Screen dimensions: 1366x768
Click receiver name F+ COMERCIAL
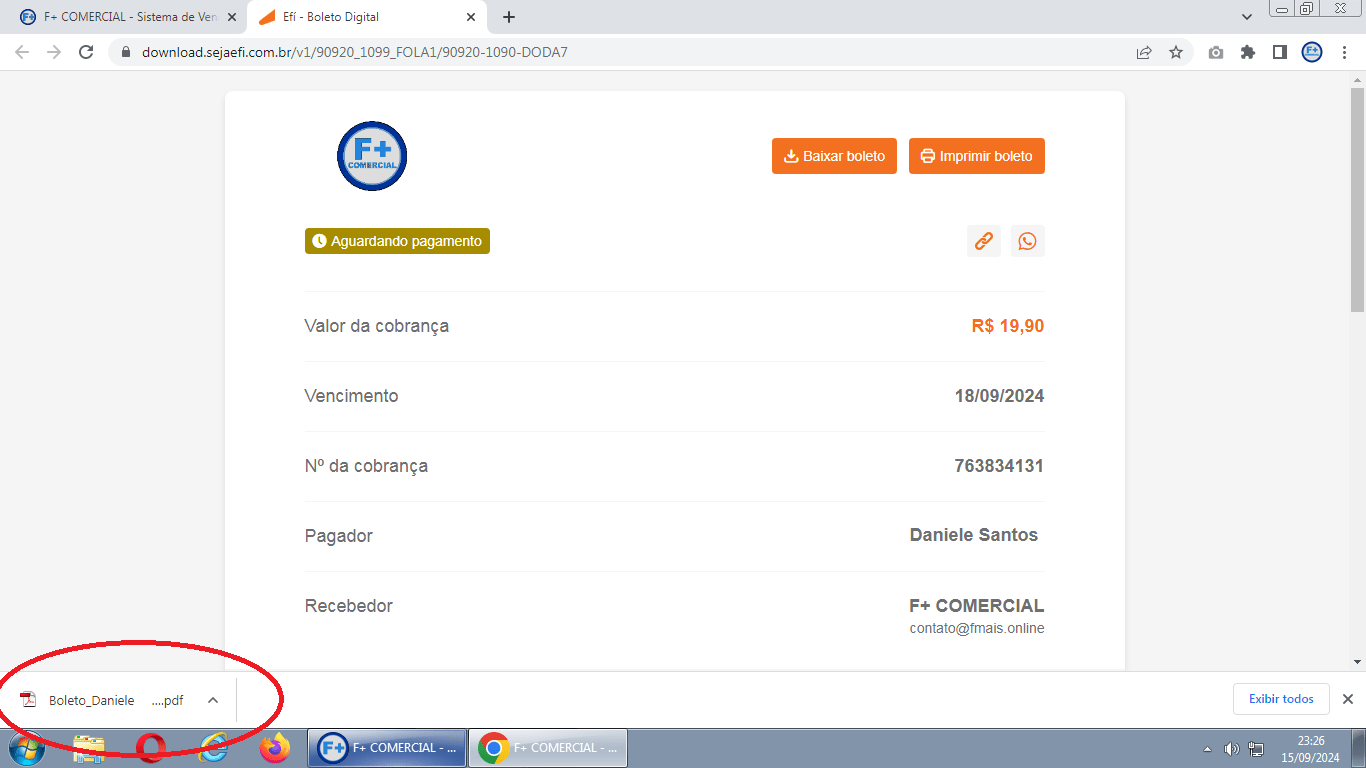coord(977,606)
